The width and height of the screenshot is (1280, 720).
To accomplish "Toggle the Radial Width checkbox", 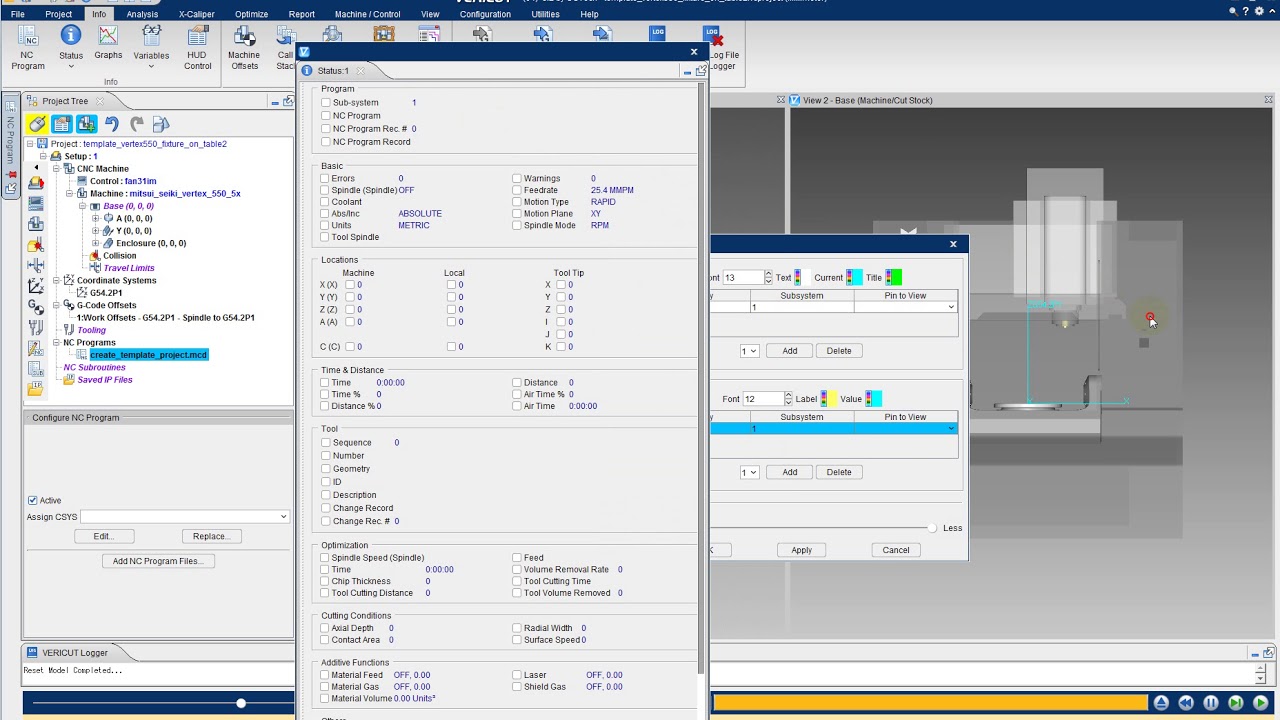I will 517,629.
